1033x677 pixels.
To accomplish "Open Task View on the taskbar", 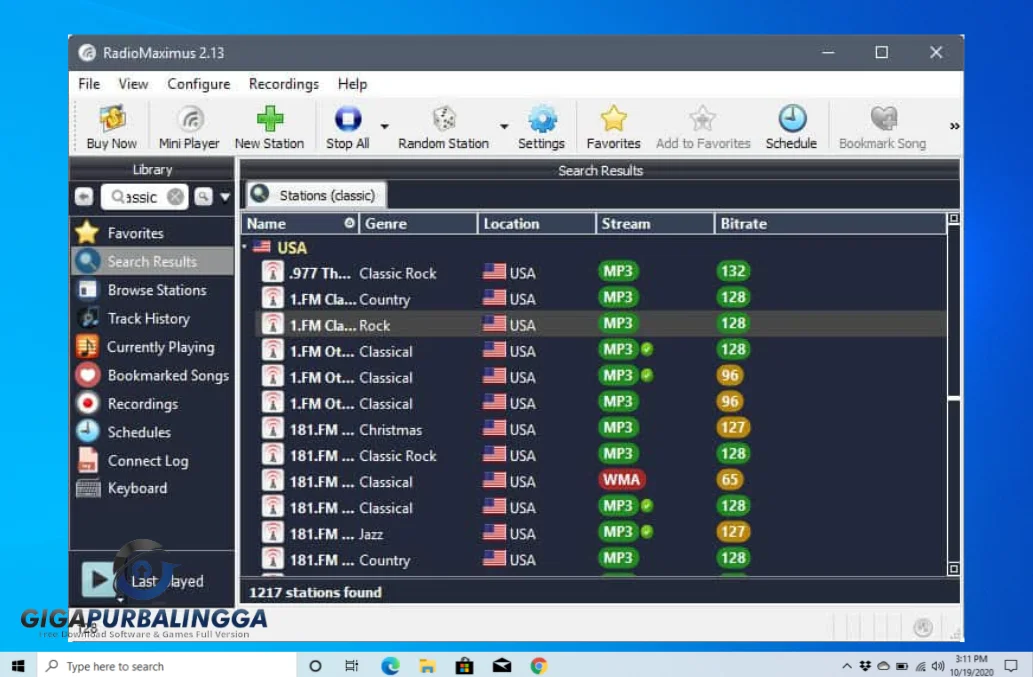I will coord(352,666).
